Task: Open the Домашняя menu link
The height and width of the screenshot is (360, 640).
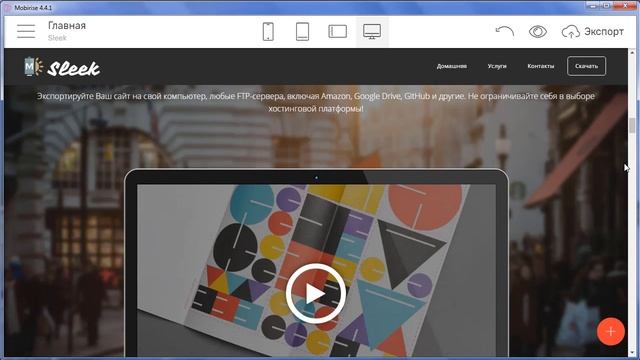Action: coord(452,66)
